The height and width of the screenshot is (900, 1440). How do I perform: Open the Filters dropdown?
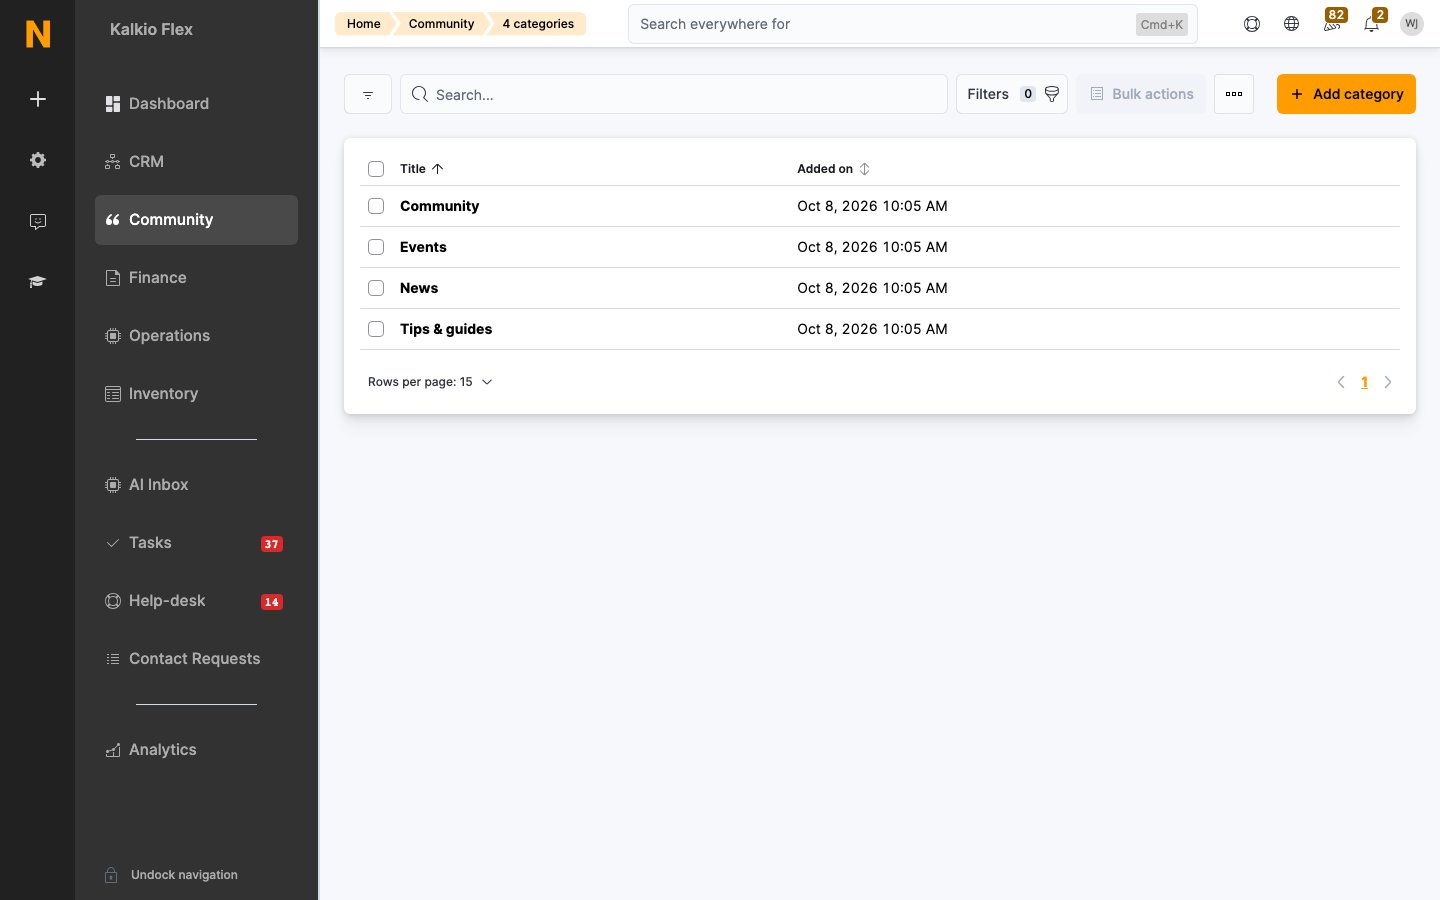(1012, 94)
